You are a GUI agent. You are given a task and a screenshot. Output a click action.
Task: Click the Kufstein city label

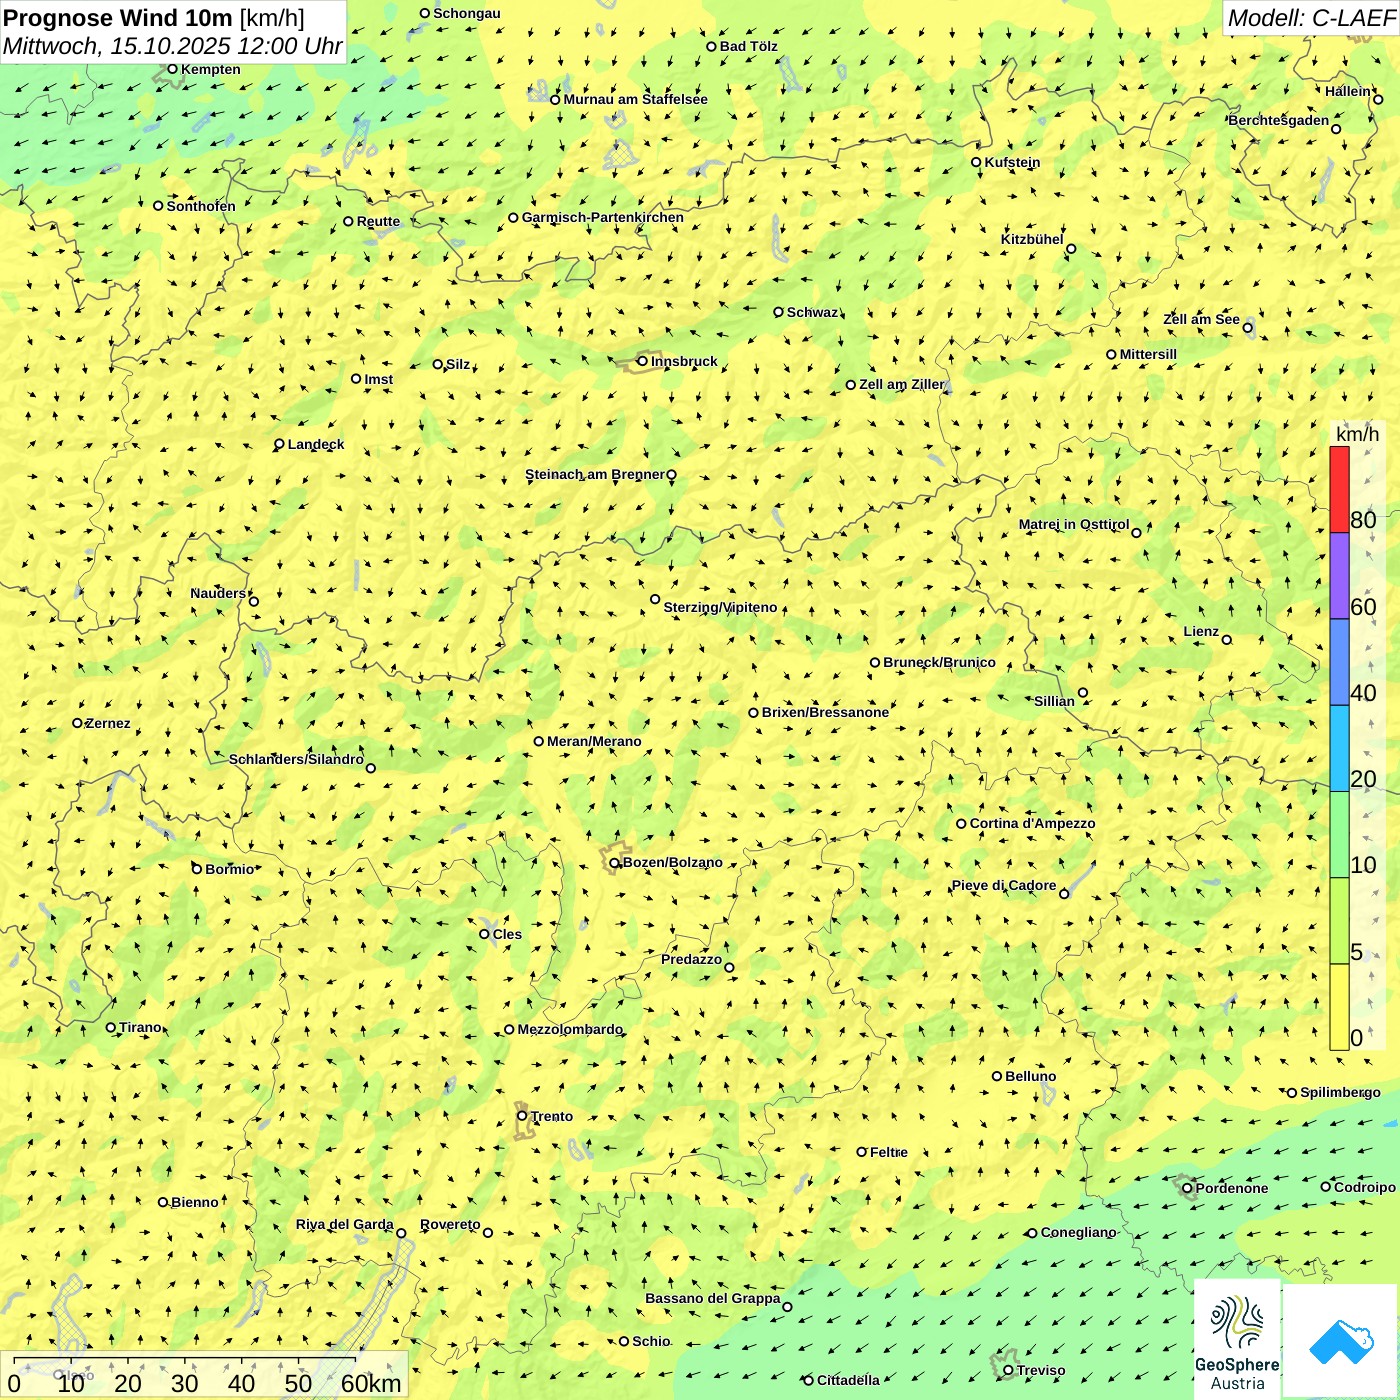[x=1012, y=162]
